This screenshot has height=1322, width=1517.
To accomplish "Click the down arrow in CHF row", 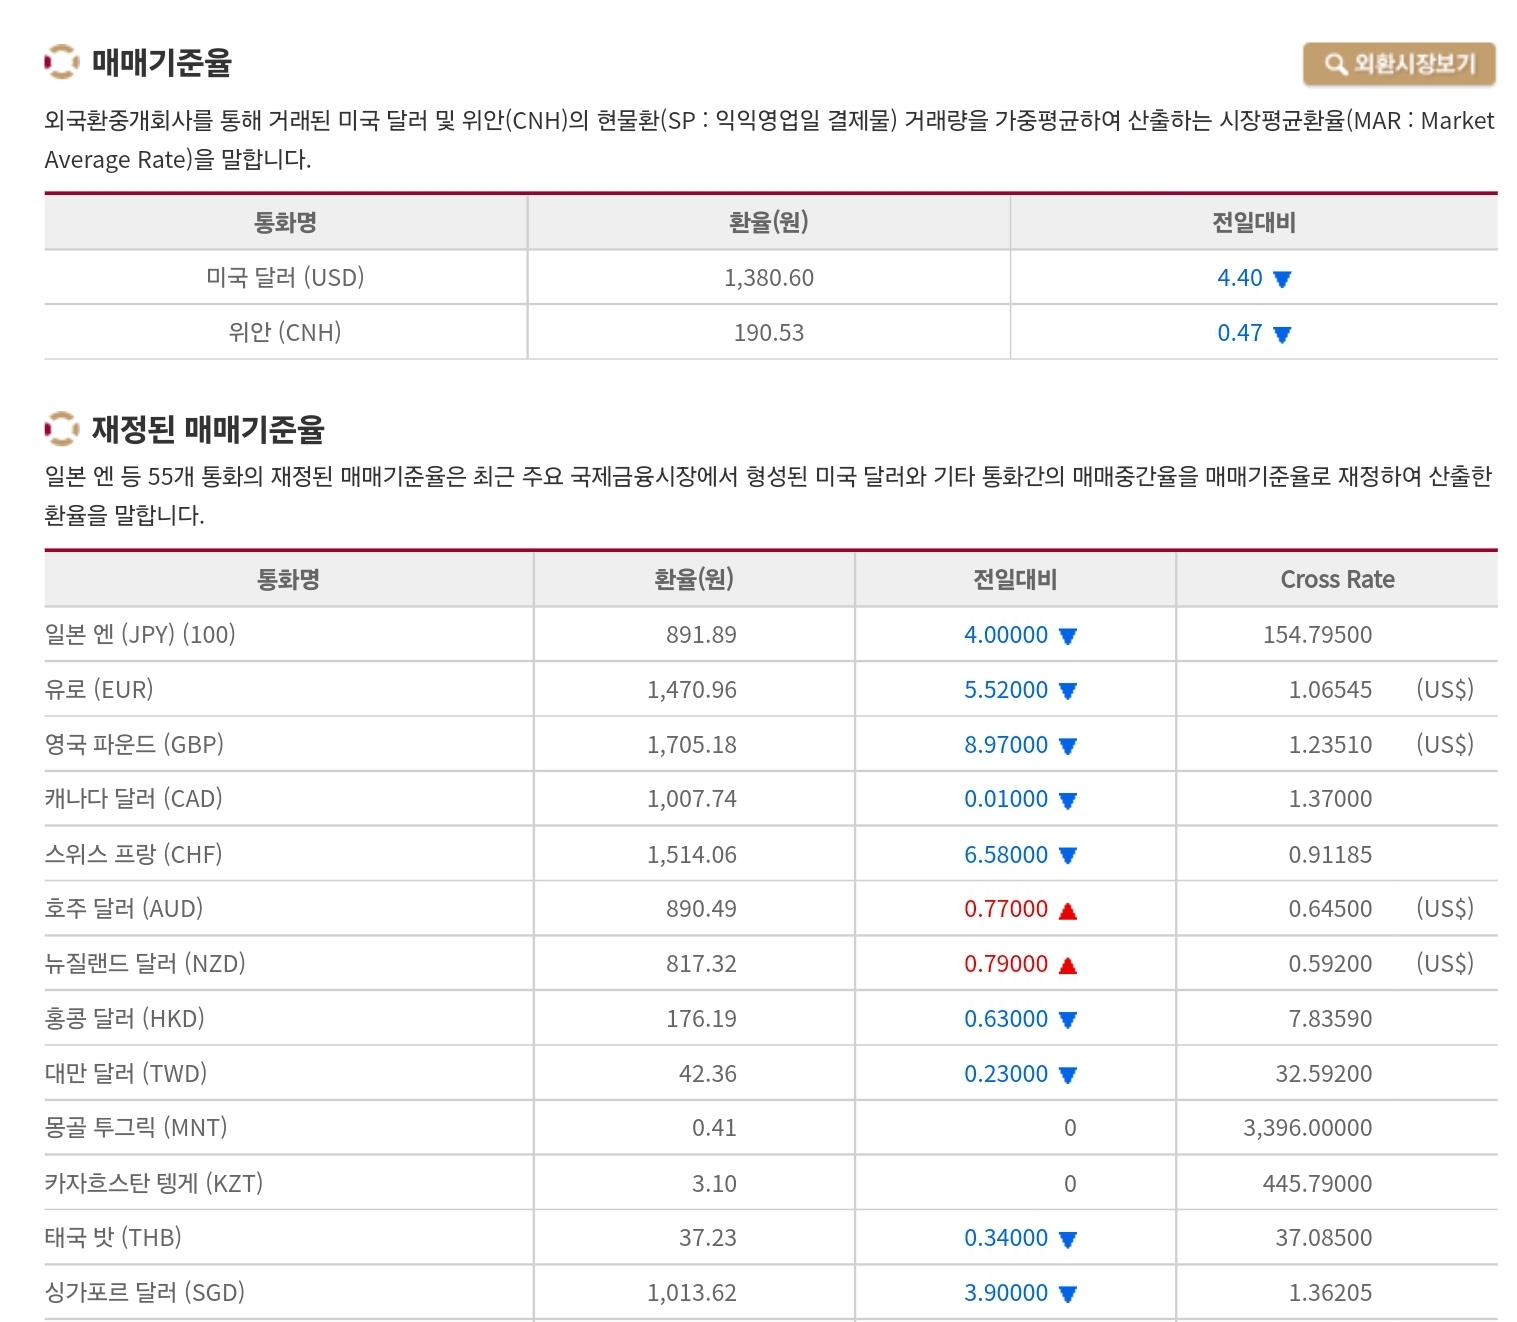I will pos(1067,856).
